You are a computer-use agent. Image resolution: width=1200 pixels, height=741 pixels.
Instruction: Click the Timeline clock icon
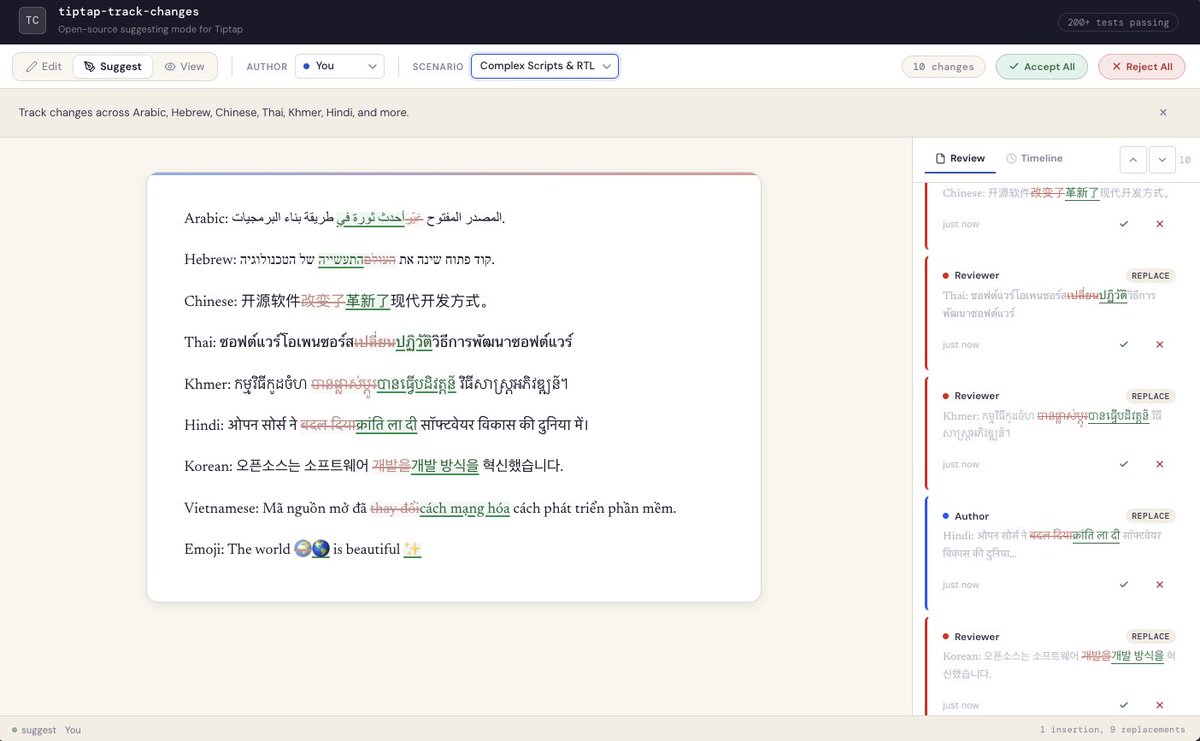click(x=1011, y=159)
